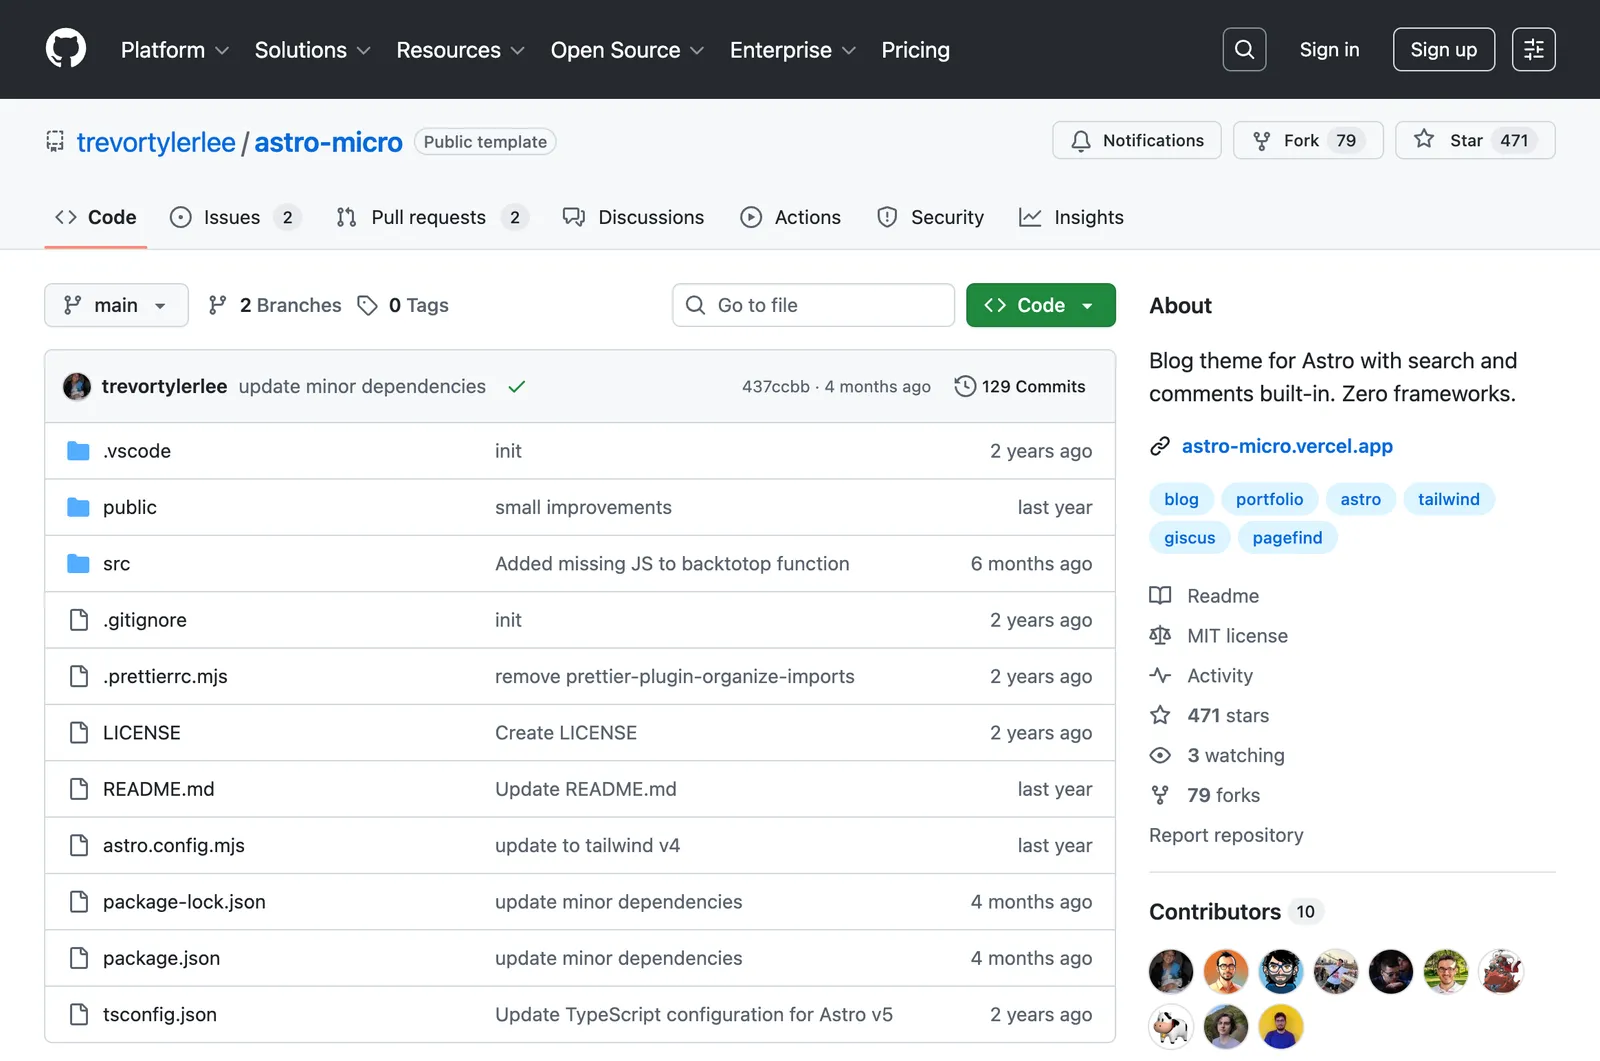Open the main branch selector dropdown
1600x1061 pixels.
pos(116,305)
